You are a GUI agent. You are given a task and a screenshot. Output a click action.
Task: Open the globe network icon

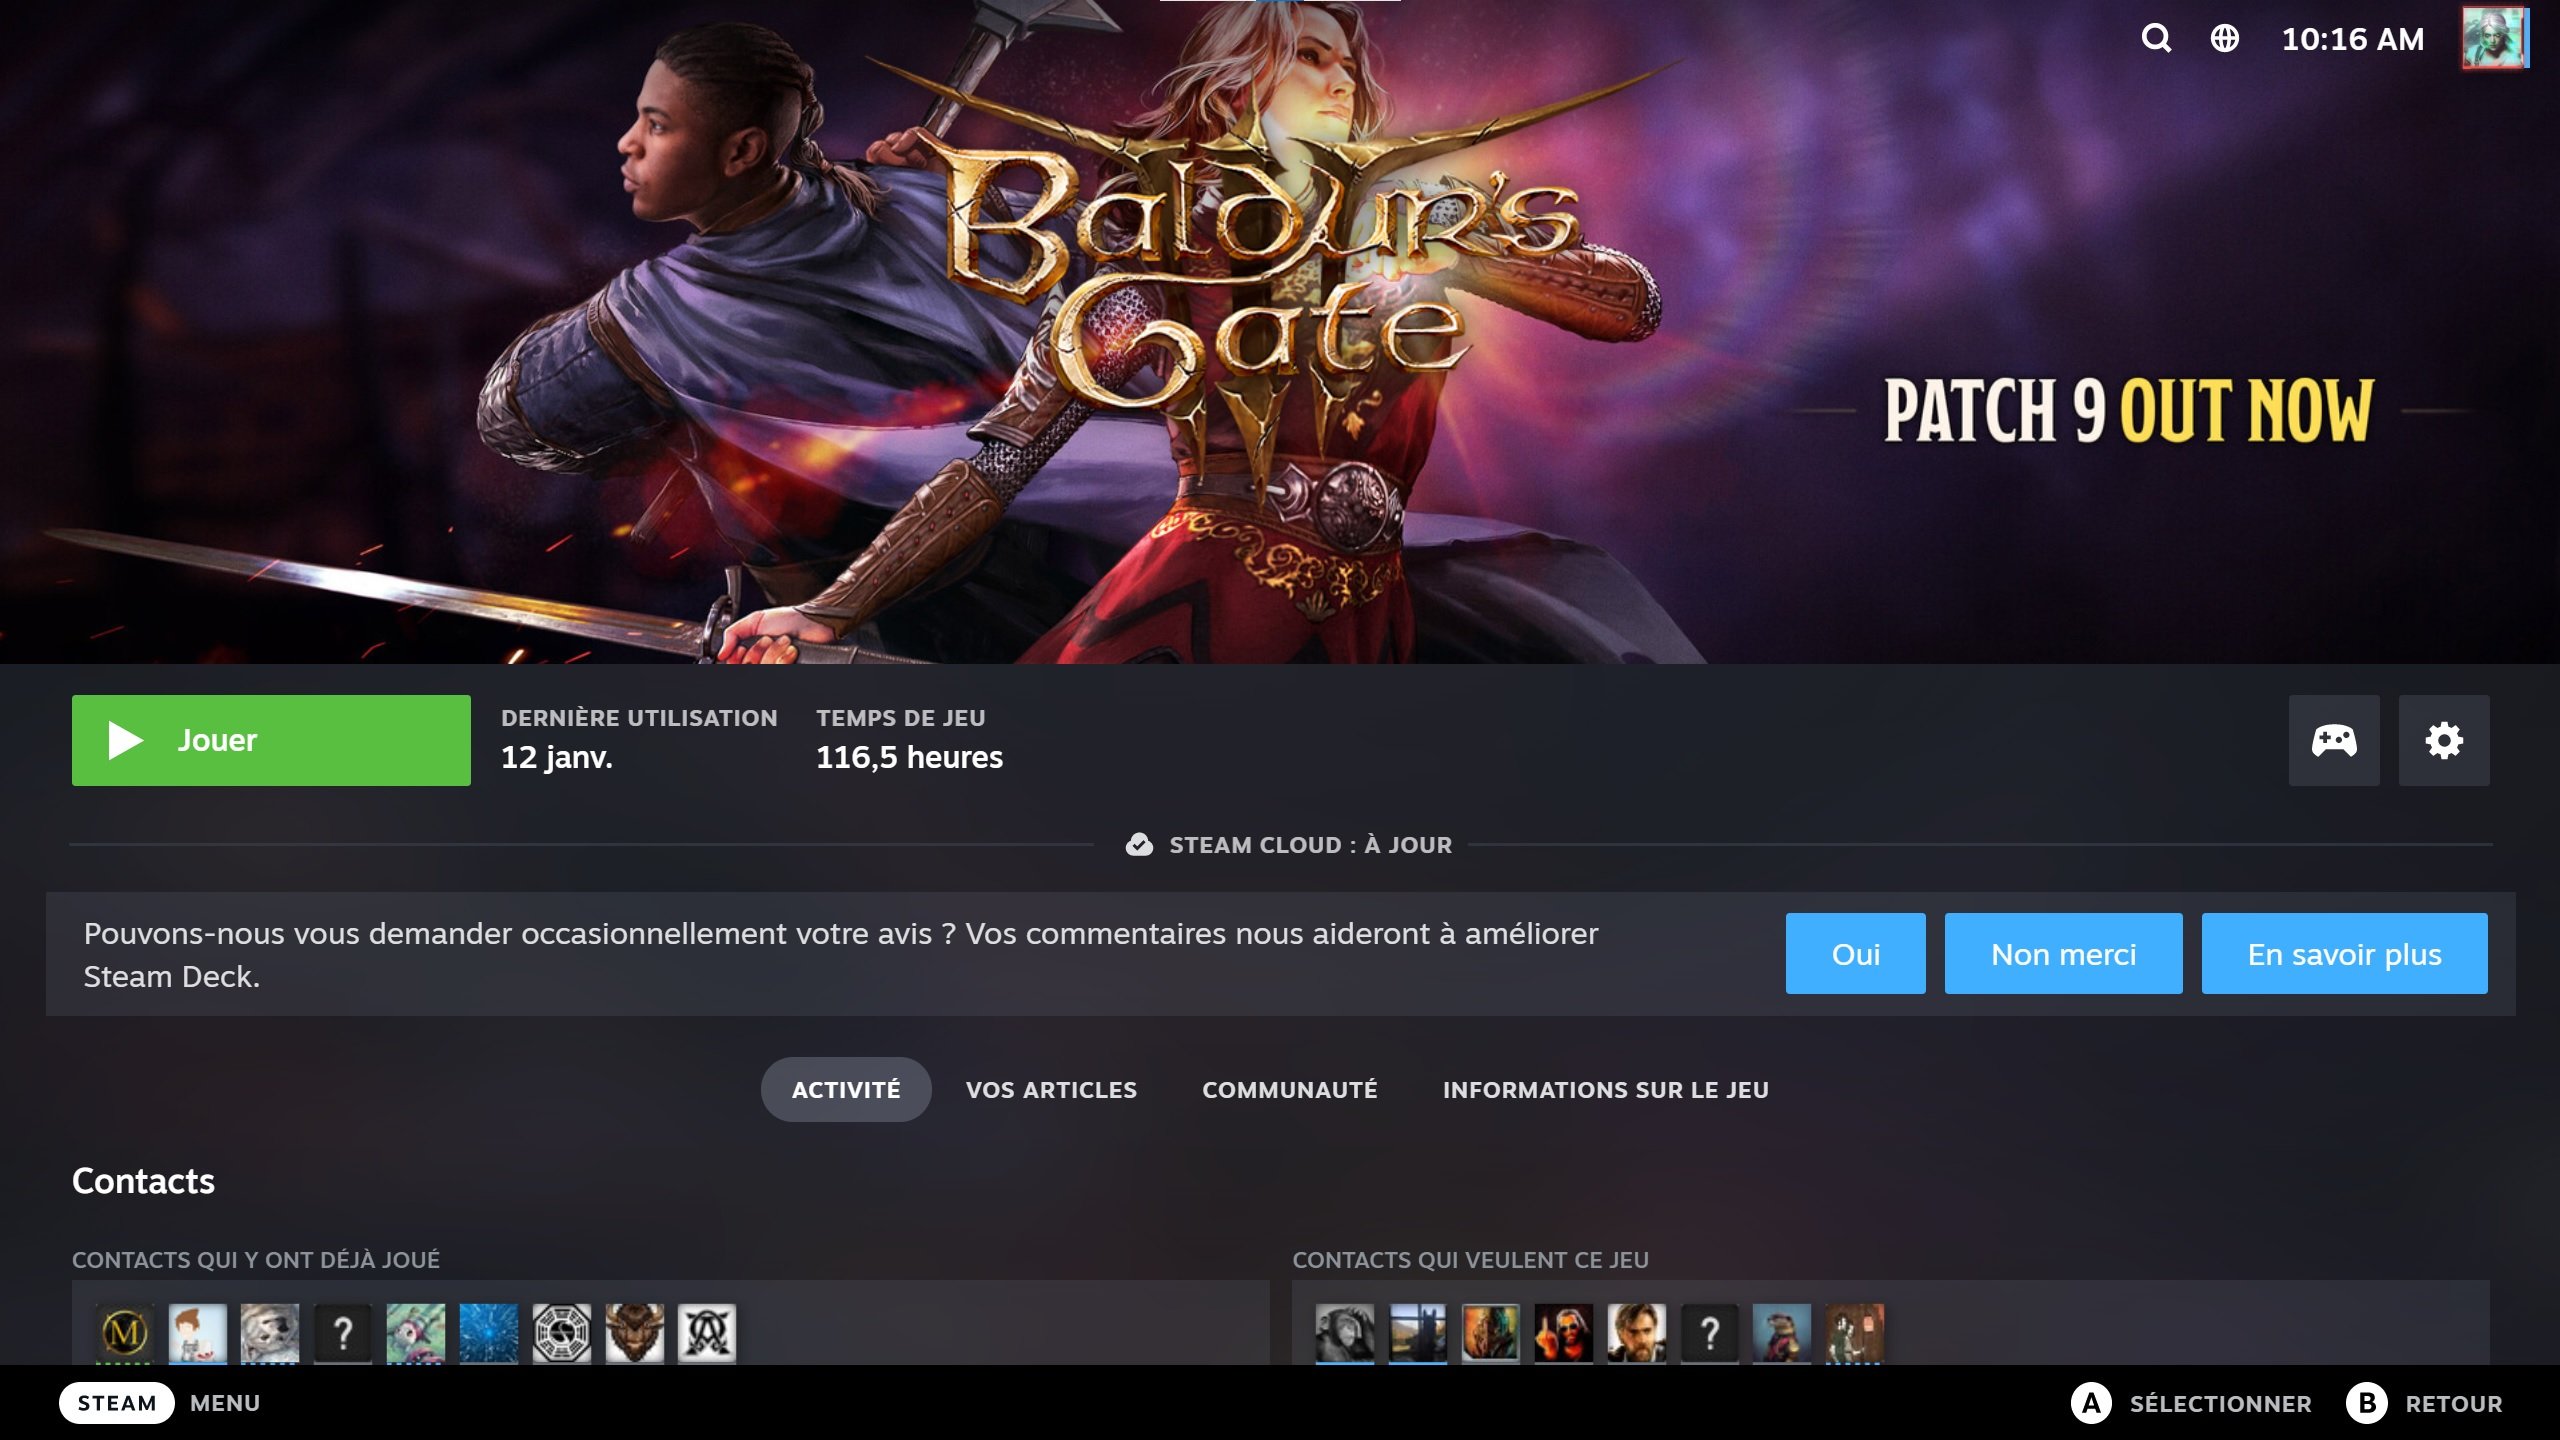coord(2224,39)
